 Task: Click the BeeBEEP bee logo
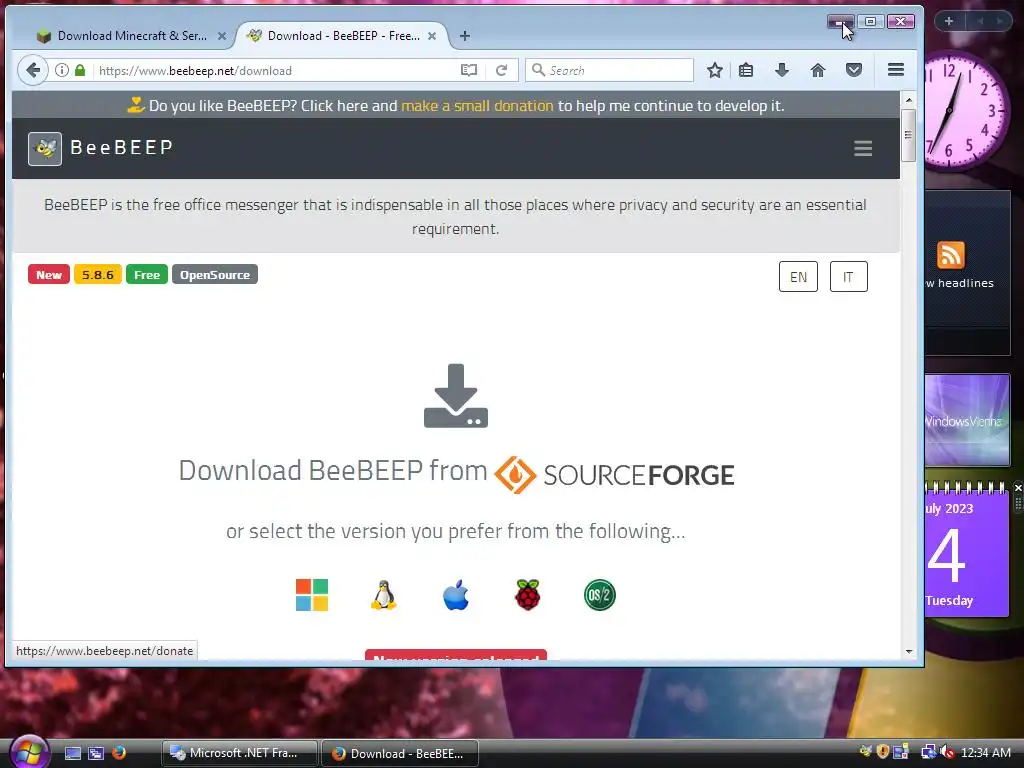click(x=45, y=149)
